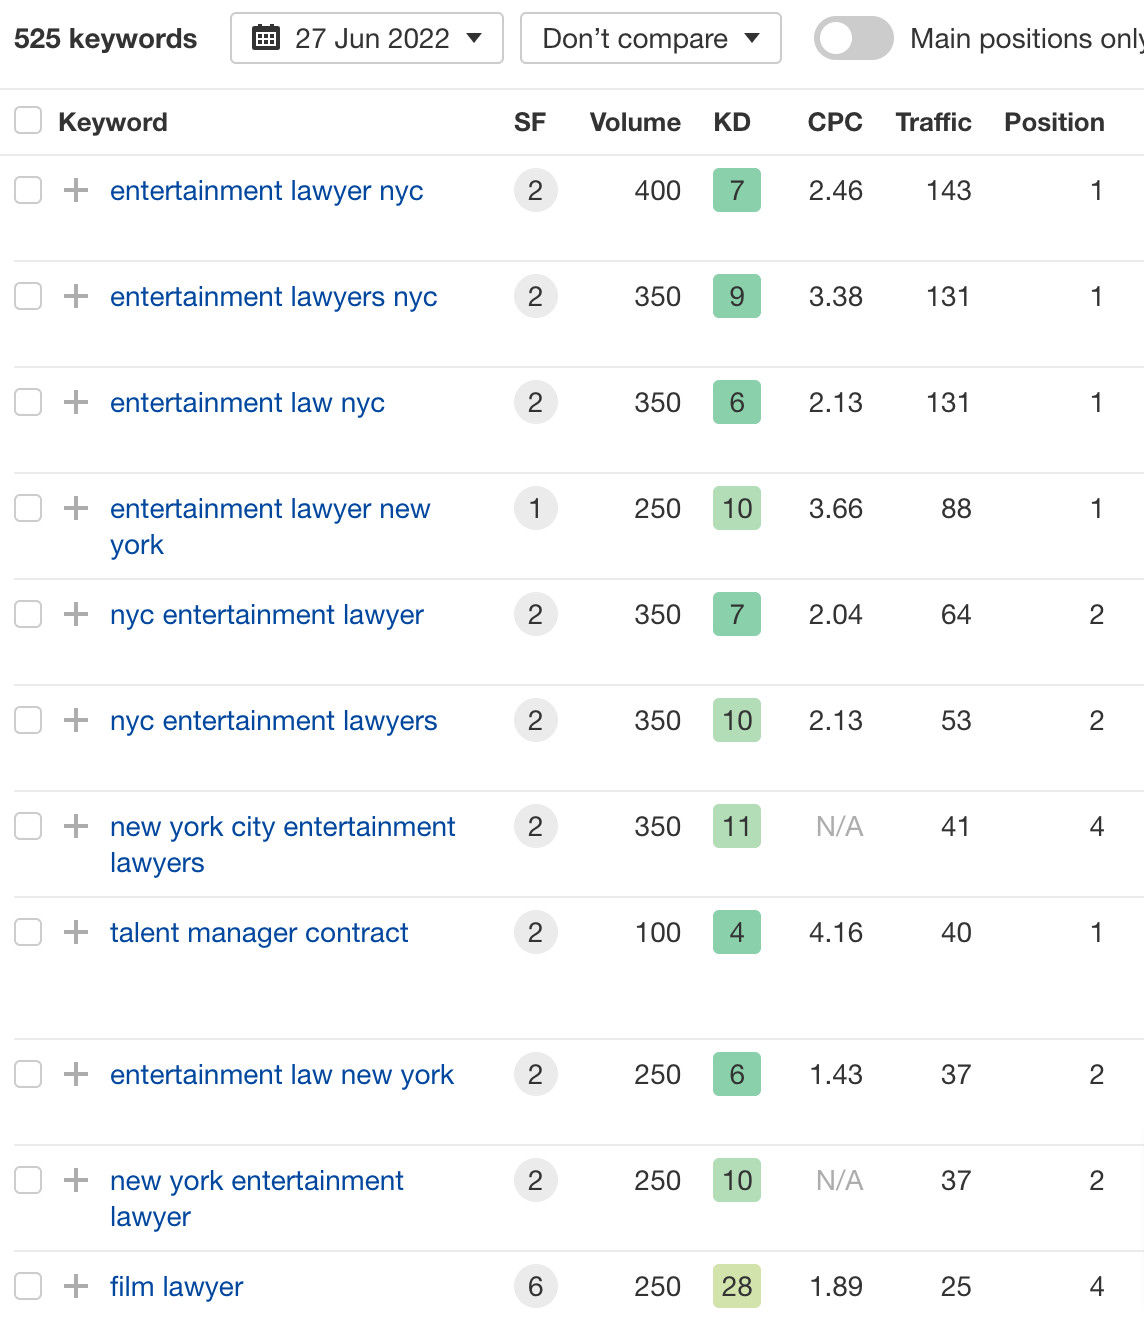Select the checkbox beside "new york city entertainment lawyers"
1144x1344 pixels.
click(x=27, y=826)
